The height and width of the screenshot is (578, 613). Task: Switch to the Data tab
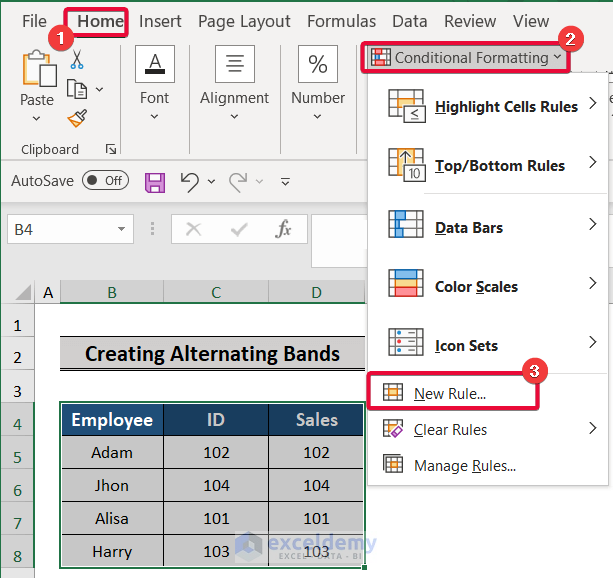pyautogui.click(x=410, y=21)
